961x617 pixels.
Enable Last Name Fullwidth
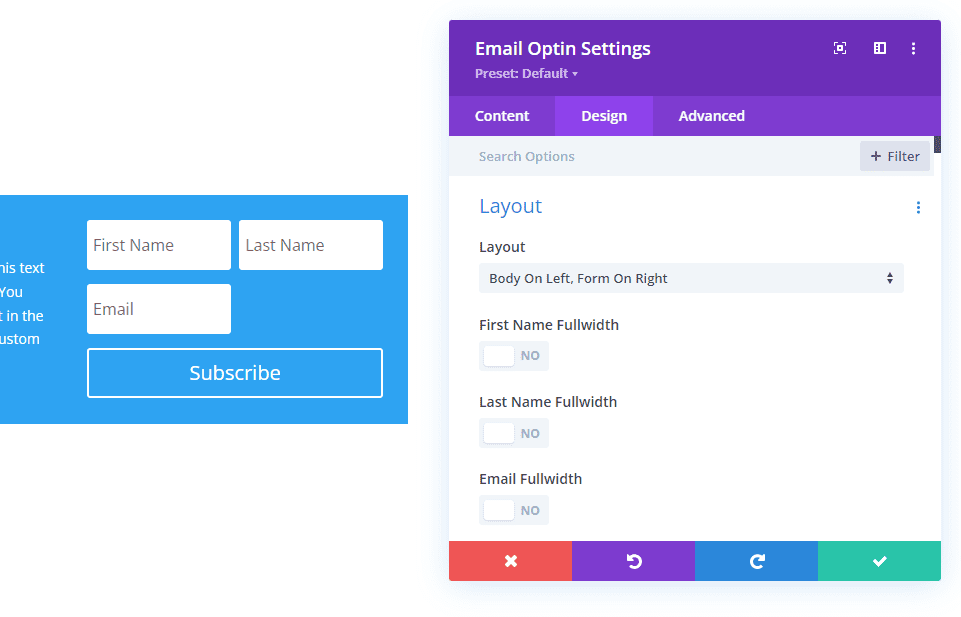(514, 432)
